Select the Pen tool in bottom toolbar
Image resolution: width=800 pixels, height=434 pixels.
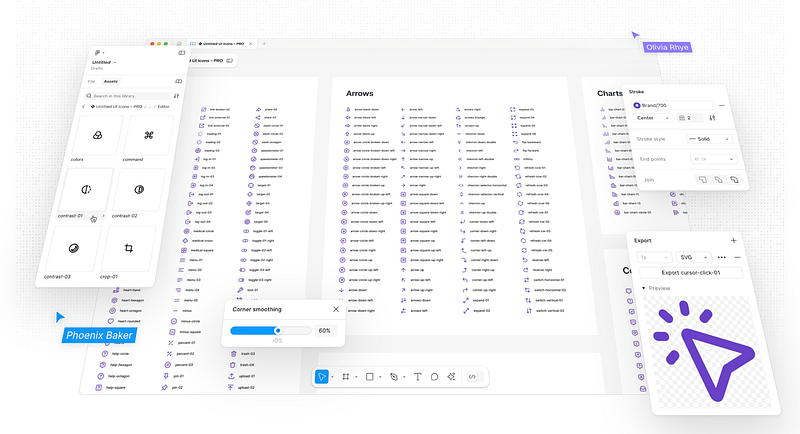coord(393,377)
